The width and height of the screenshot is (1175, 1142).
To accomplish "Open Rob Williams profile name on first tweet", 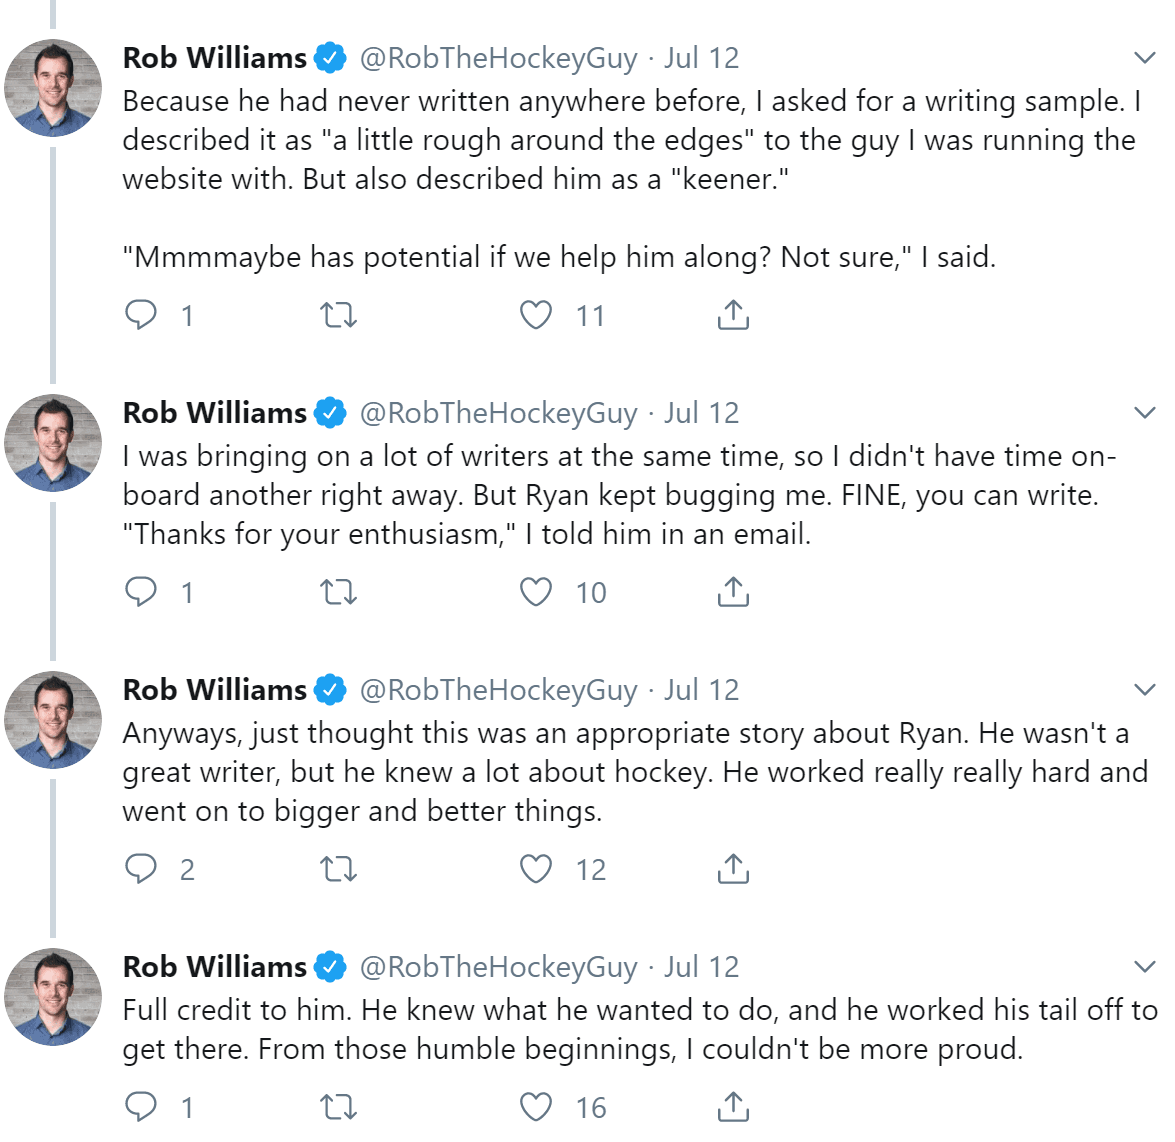I will coord(214,58).
